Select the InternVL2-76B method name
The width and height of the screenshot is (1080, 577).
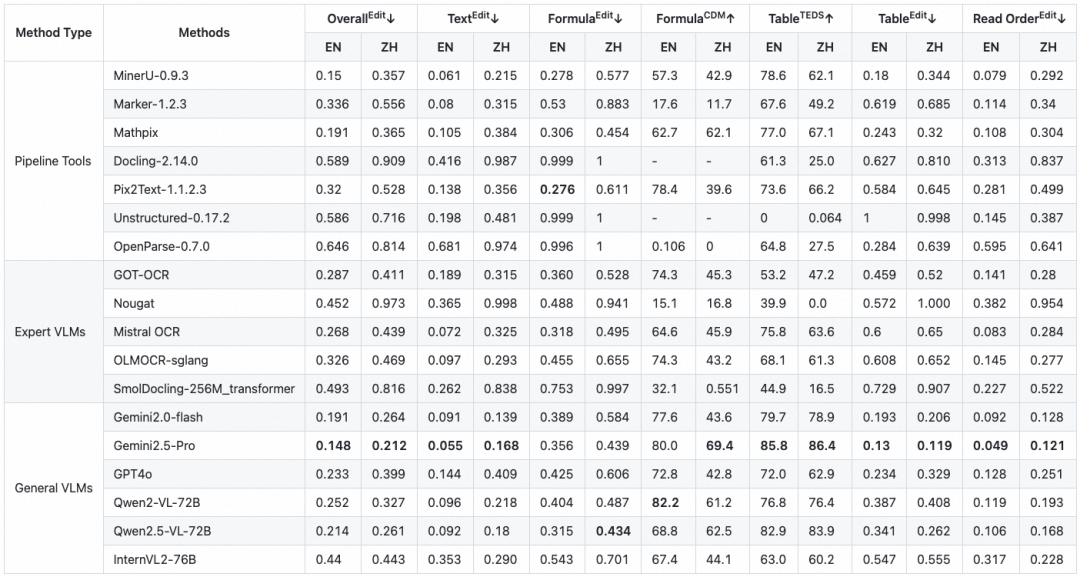click(154, 560)
